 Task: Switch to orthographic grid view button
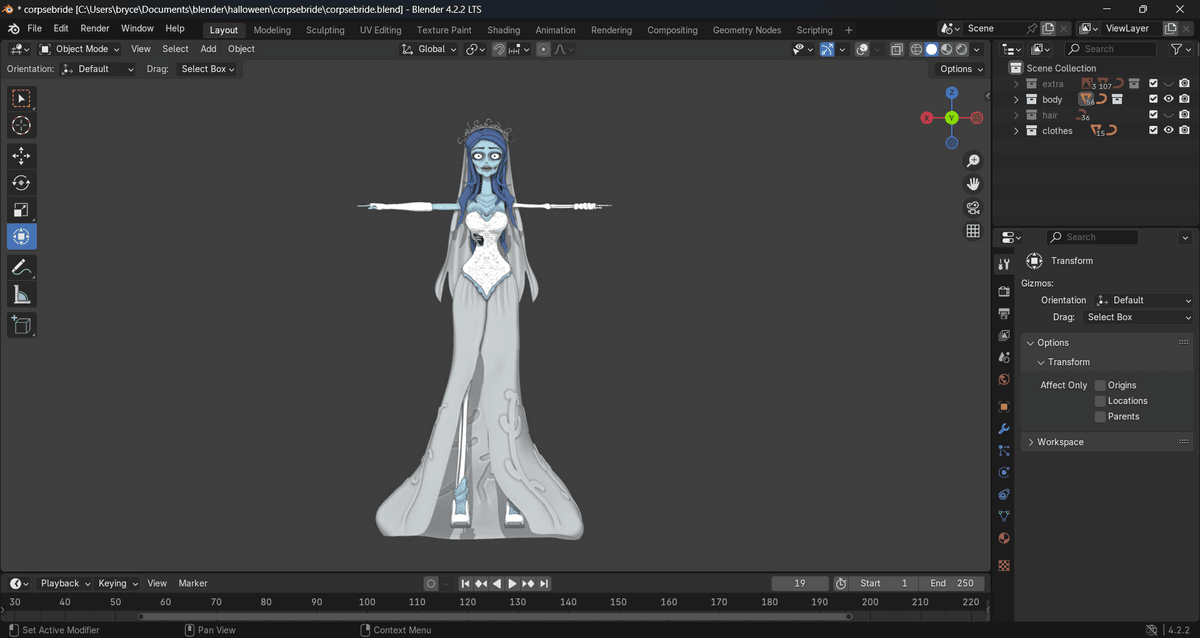[x=972, y=231]
